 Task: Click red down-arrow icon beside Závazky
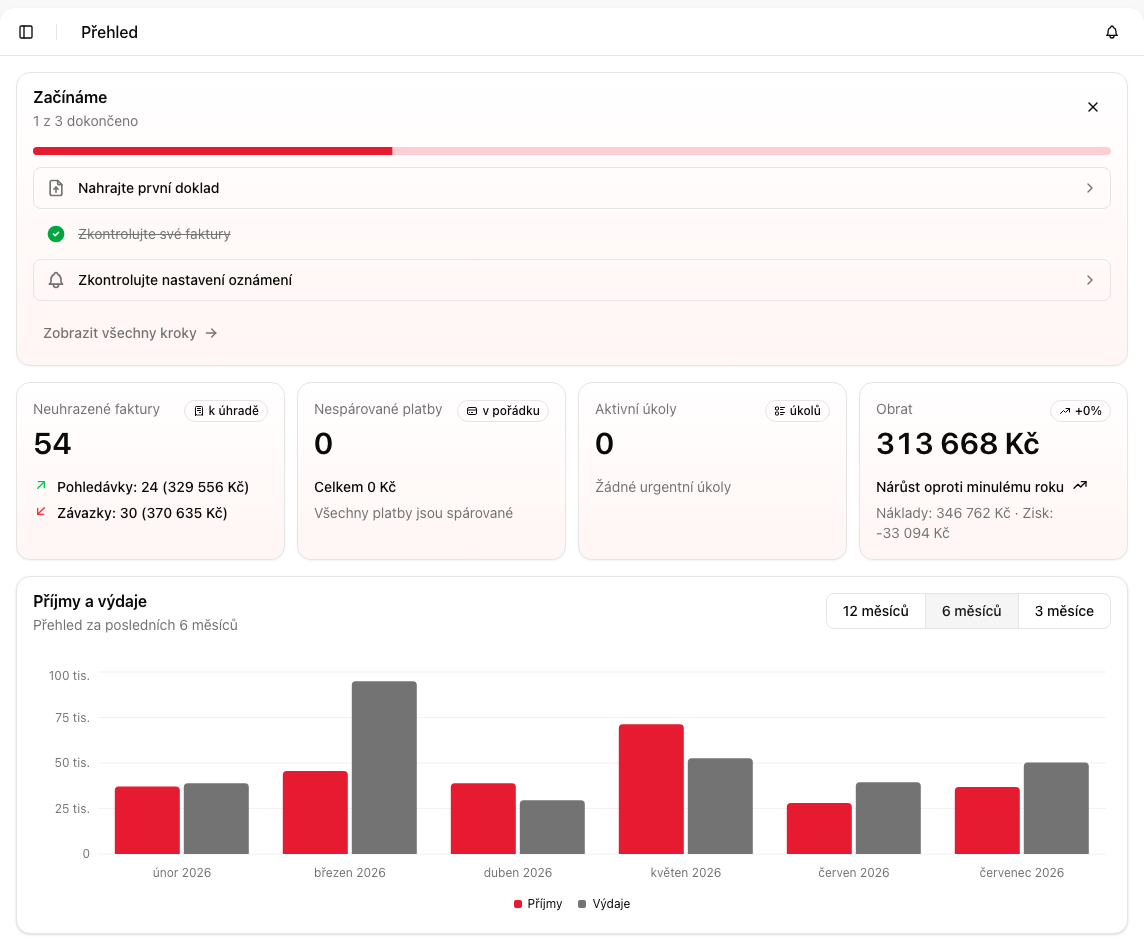pyautogui.click(x=41, y=511)
